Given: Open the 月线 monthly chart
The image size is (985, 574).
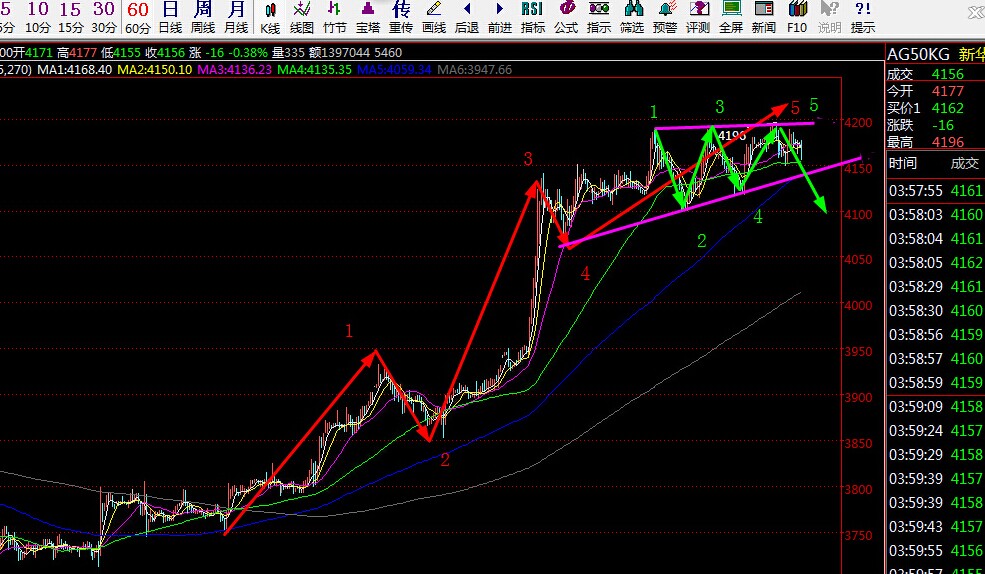Looking at the screenshot, I should pos(236,17).
